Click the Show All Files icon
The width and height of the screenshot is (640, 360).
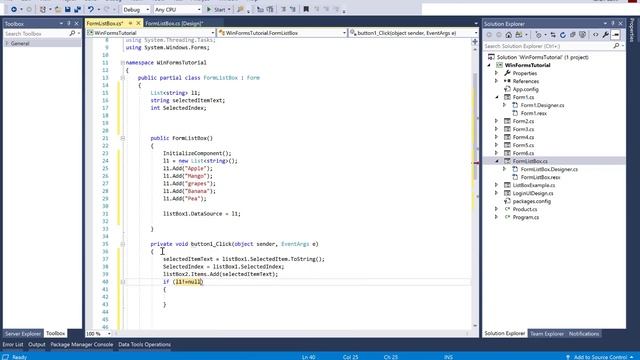(582, 35)
